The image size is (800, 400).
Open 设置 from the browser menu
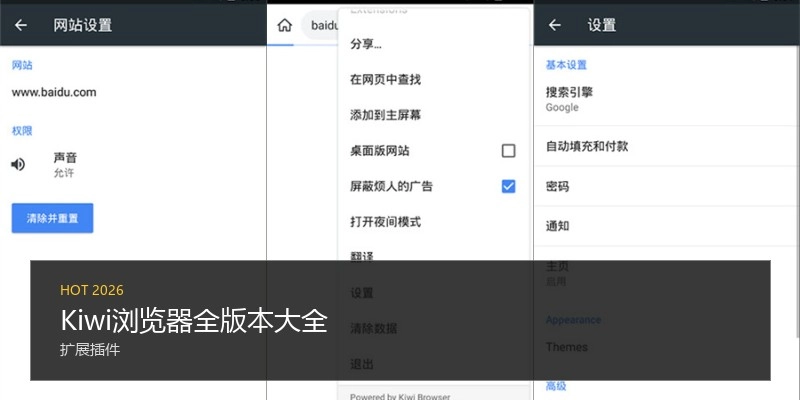tap(433, 293)
